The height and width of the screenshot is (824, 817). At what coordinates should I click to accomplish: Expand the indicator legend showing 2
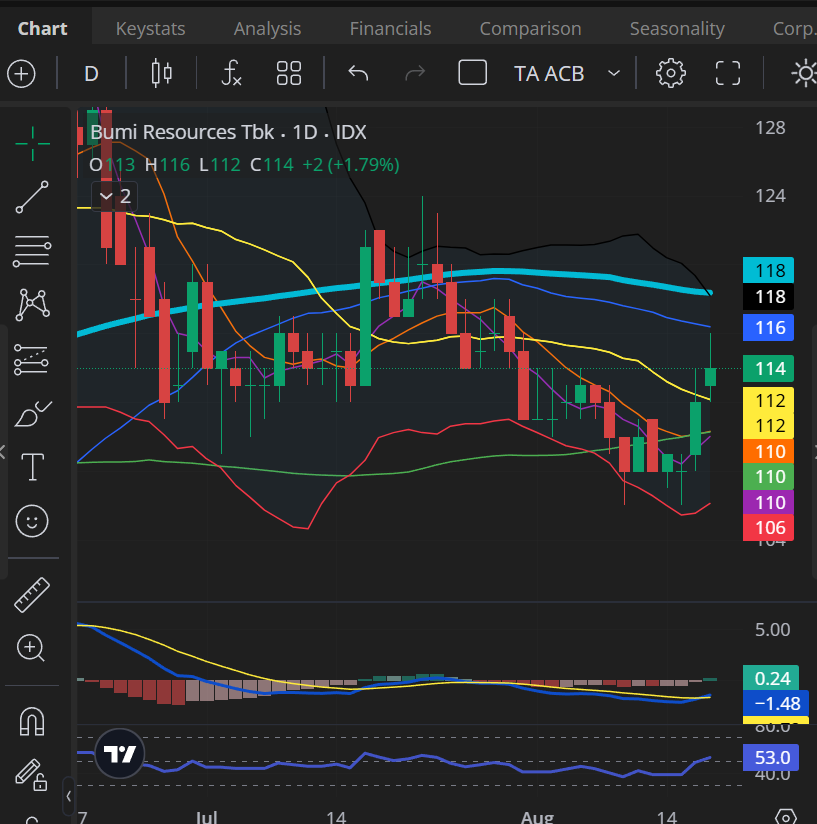115,197
